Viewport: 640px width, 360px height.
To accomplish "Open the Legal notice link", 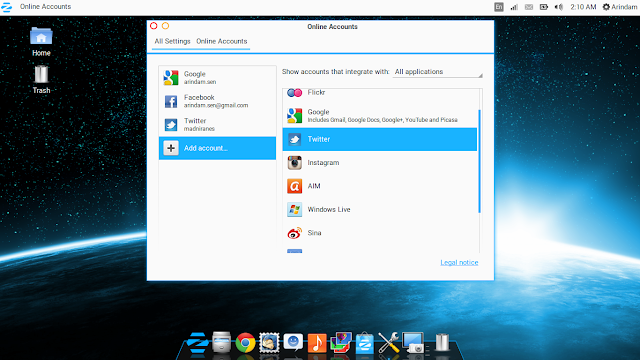I will coord(459,262).
